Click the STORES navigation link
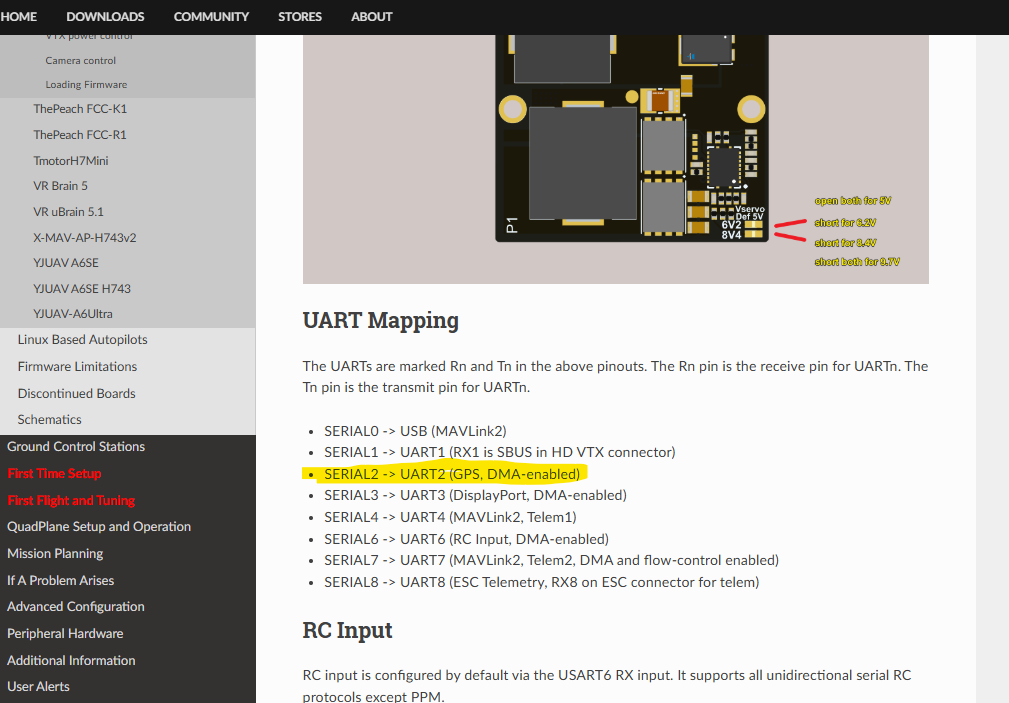 tap(300, 17)
